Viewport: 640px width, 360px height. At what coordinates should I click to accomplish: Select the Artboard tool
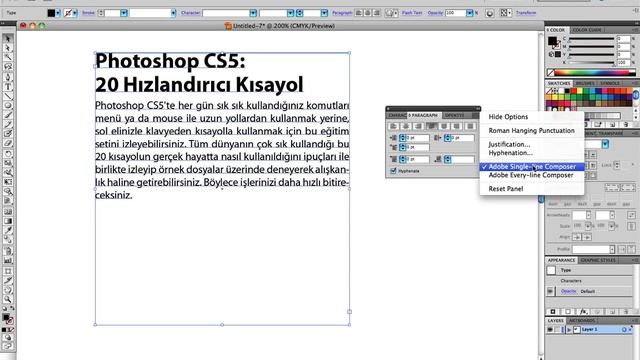pos(8,271)
